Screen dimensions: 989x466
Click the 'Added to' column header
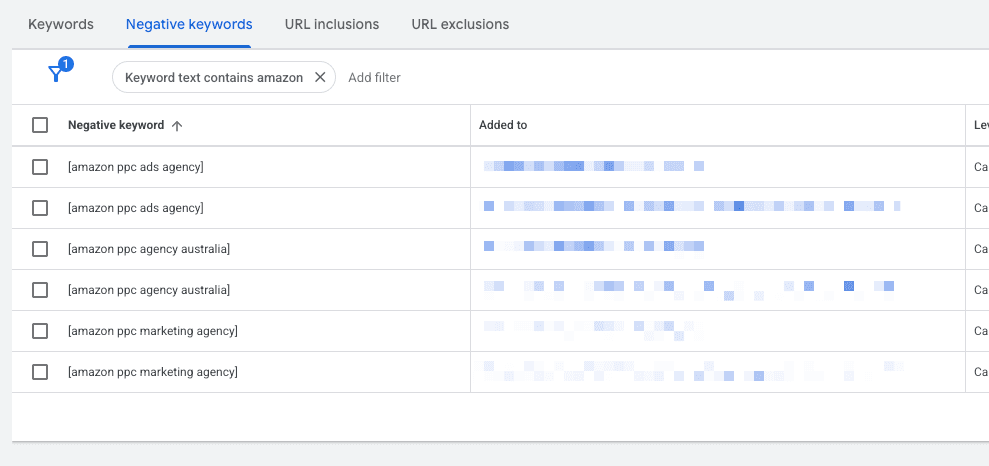(x=503, y=125)
